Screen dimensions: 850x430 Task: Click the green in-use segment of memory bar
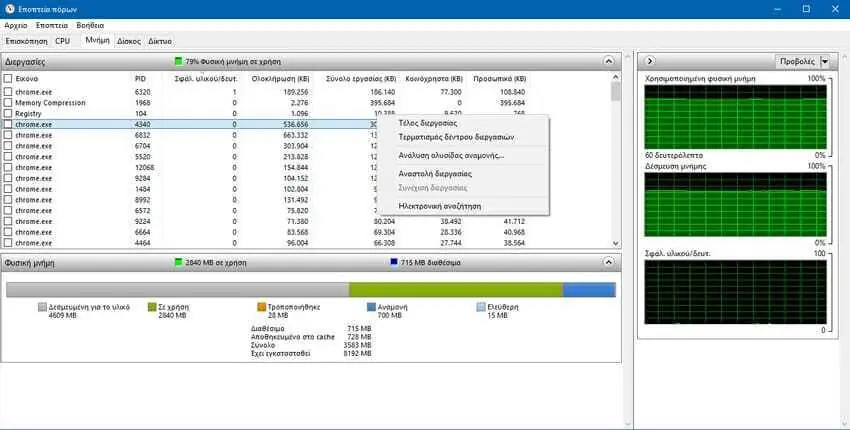pyautogui.click(x=456, y=290)
